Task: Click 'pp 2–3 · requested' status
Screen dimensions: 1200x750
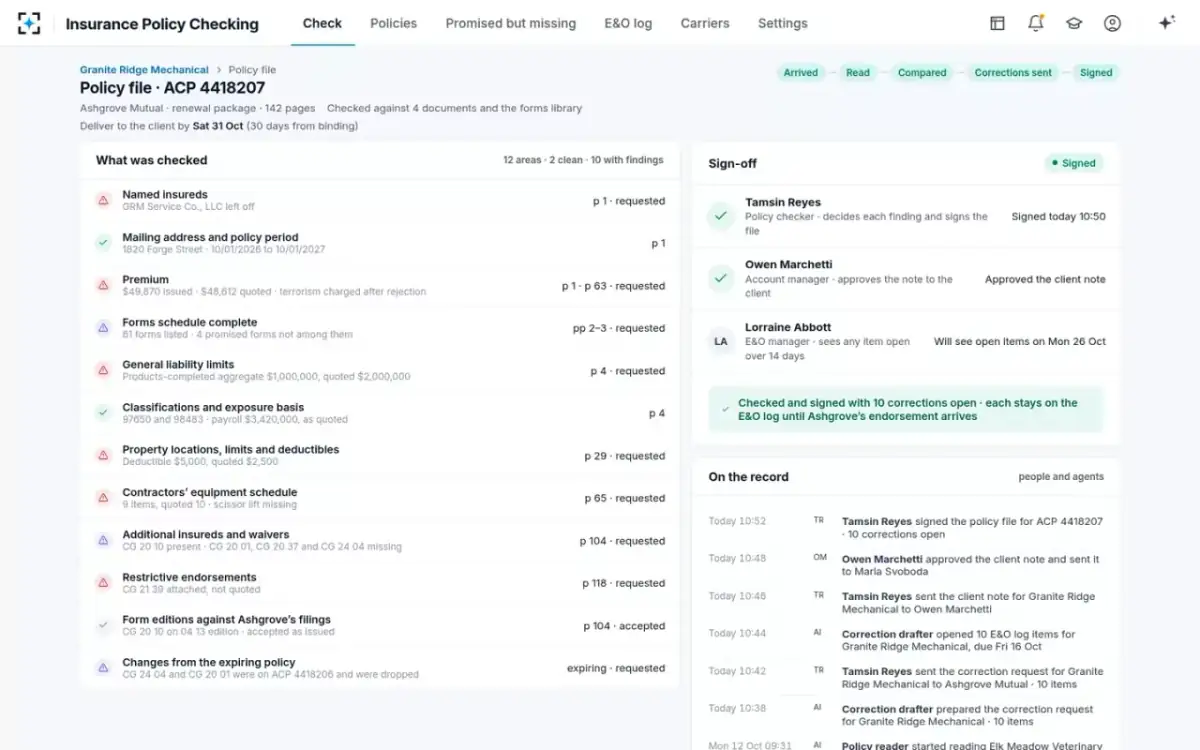Action: coord(619,328)
